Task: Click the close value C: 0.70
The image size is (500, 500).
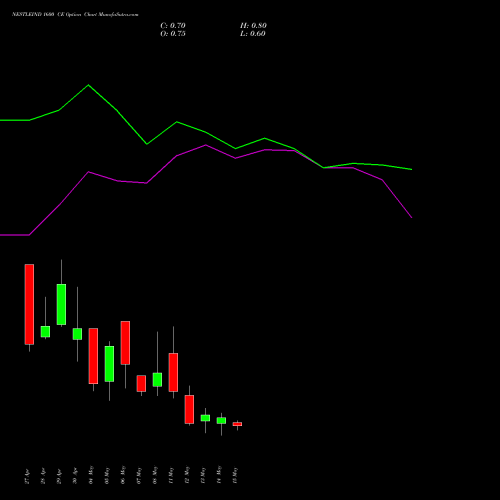Action: coord(173,26)
